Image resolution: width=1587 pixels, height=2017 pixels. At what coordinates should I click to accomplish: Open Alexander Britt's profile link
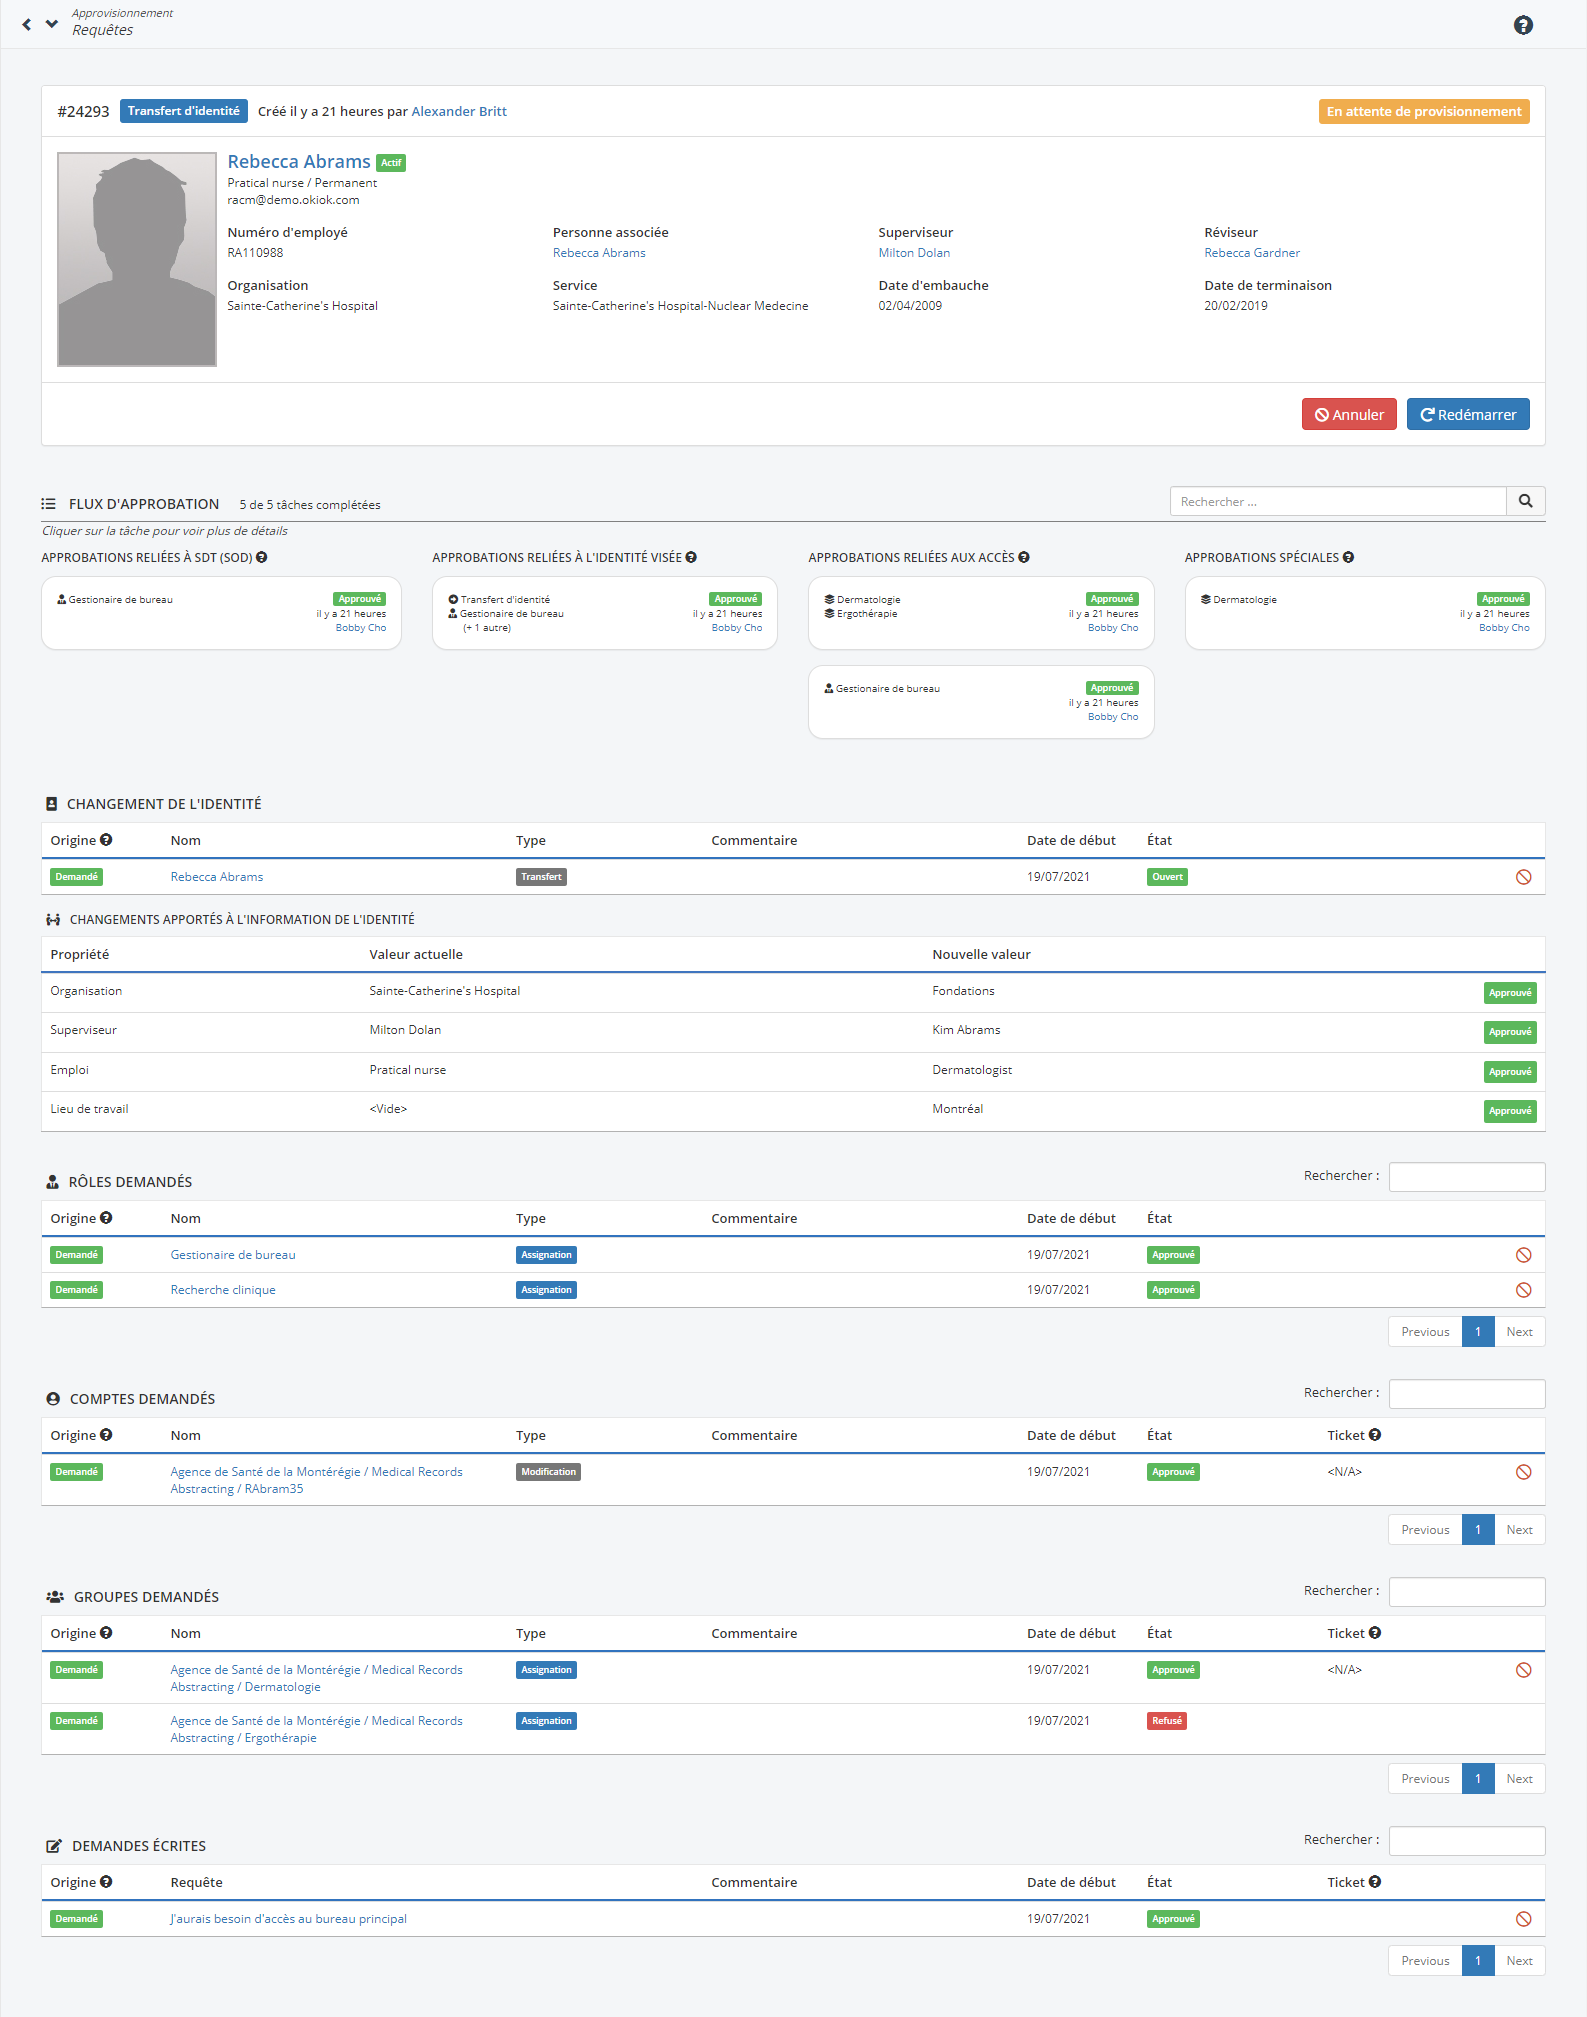(458, 111)
